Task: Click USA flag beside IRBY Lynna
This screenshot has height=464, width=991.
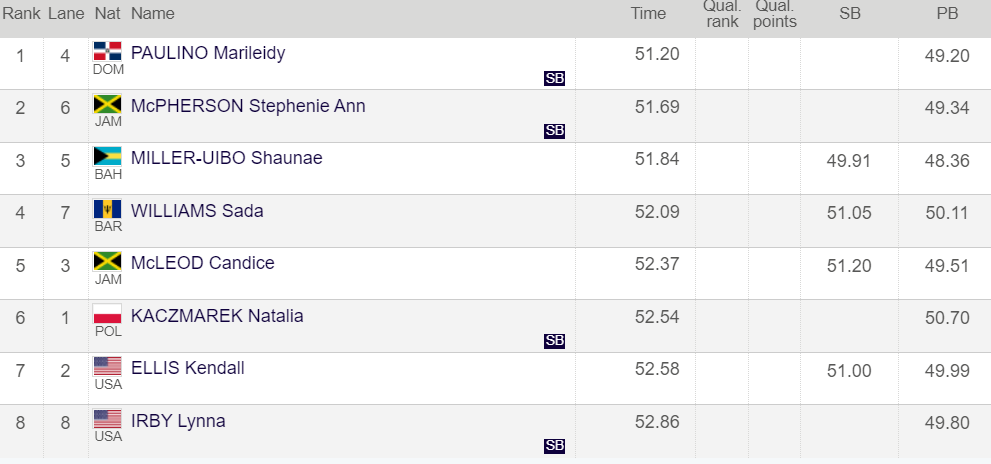Action: pyautogui.click(x=107, y=419)
